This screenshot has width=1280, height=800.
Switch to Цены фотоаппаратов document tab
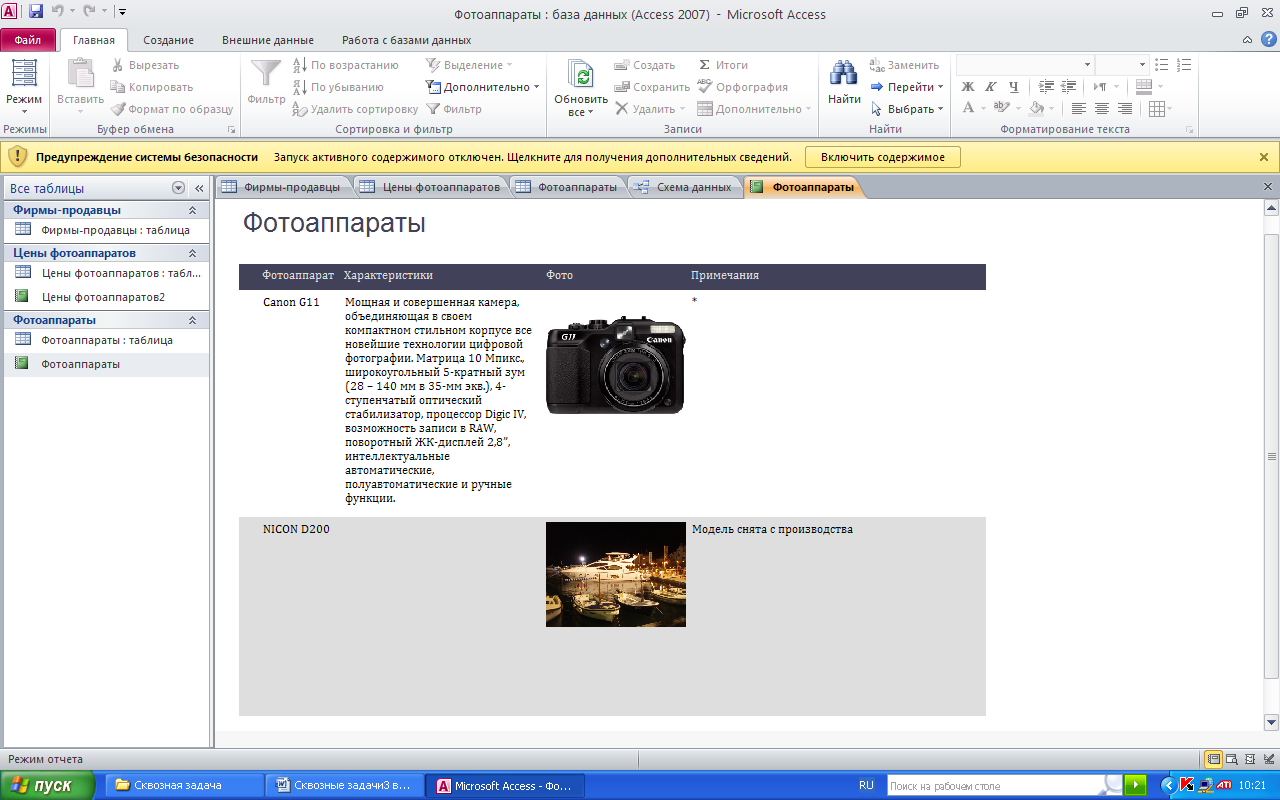(431, 187)
